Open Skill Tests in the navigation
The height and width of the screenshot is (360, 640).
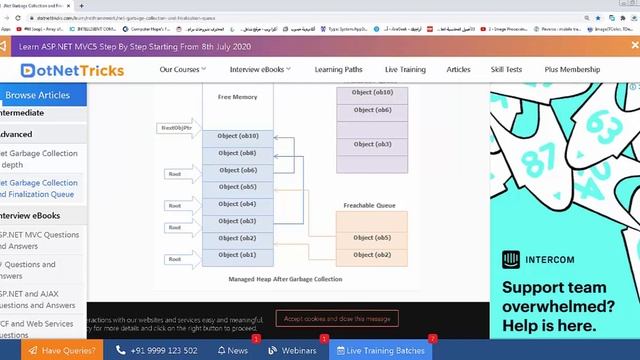(x=506, y=69)
